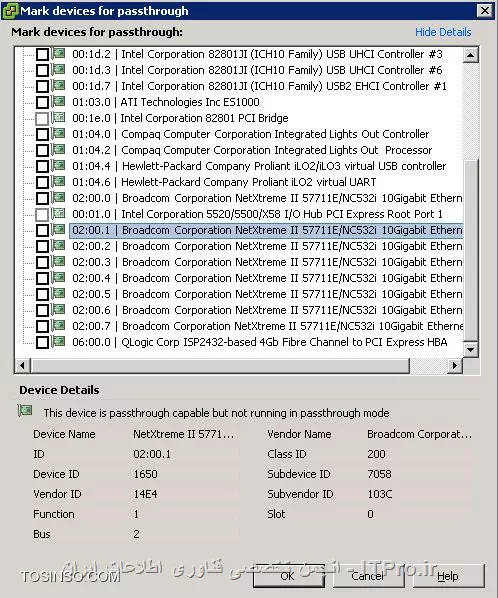The width and height of the screenshot is (498, 598).
Task: Click the horizontal scrollbar thumb
Action: pos(220,365)
